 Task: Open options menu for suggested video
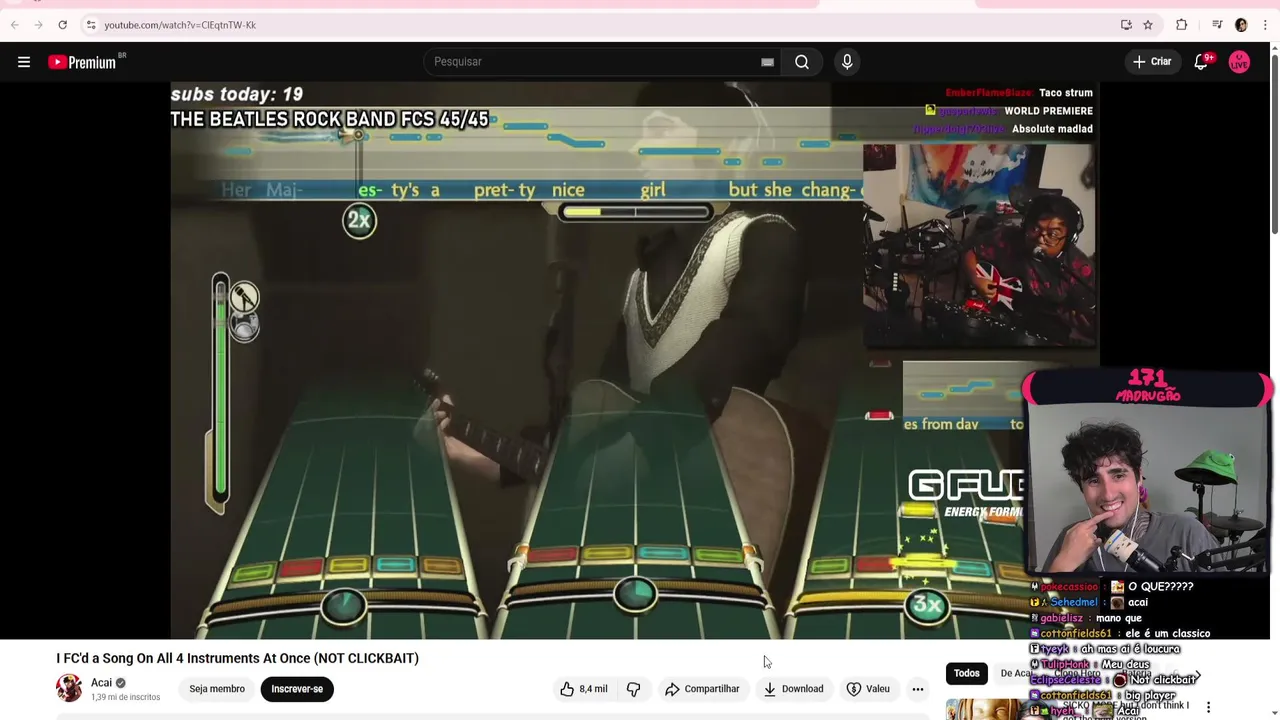(1208, 707)
